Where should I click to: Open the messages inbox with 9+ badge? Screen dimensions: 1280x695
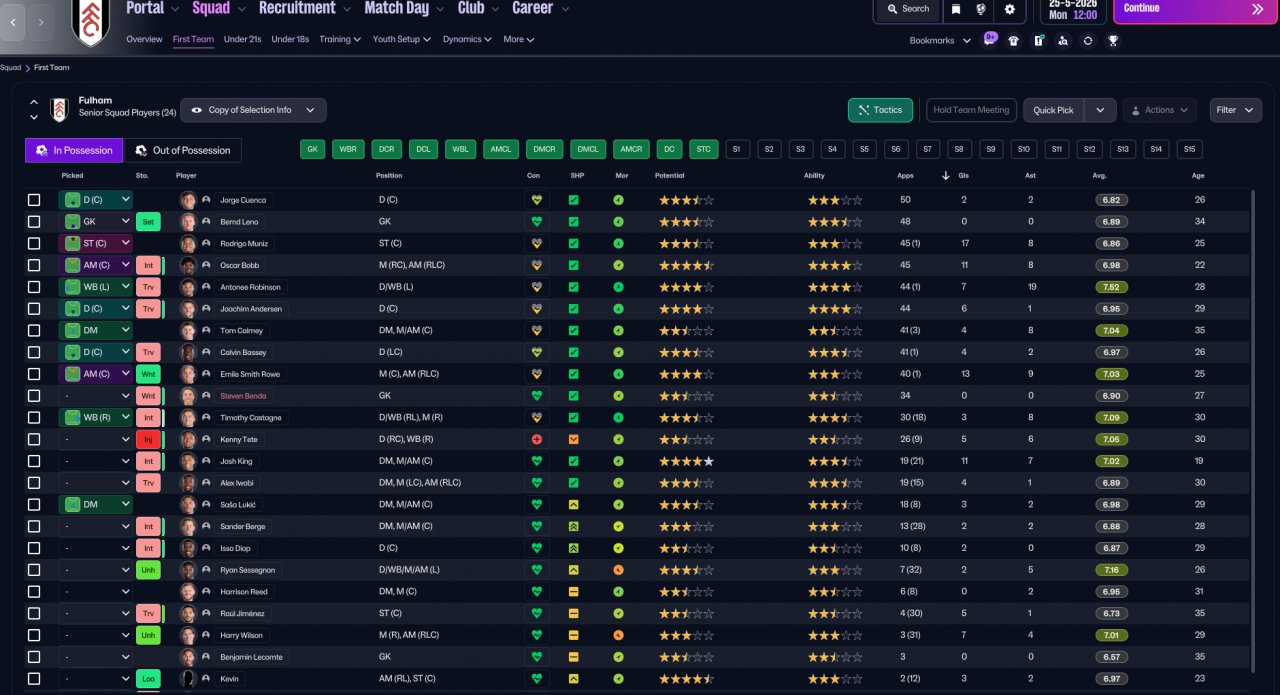989,41
